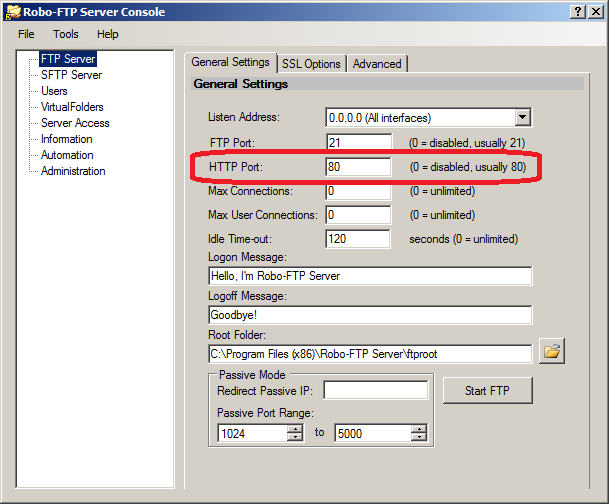Click the Passive Port Range label
Image resolution: width=609 pixels, height=504 pixels.
[x=265, y=413]
